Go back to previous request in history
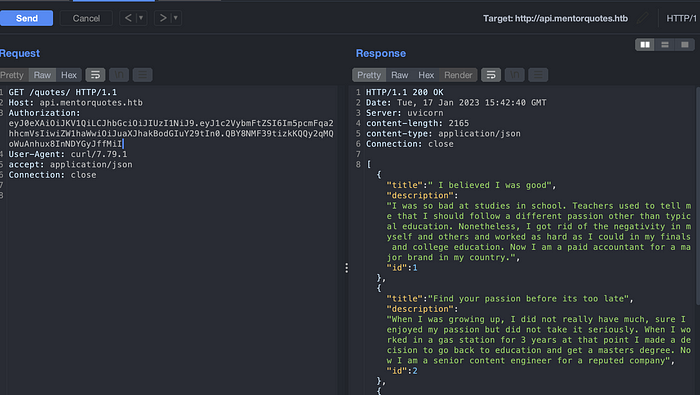 (x=128, y=18)
